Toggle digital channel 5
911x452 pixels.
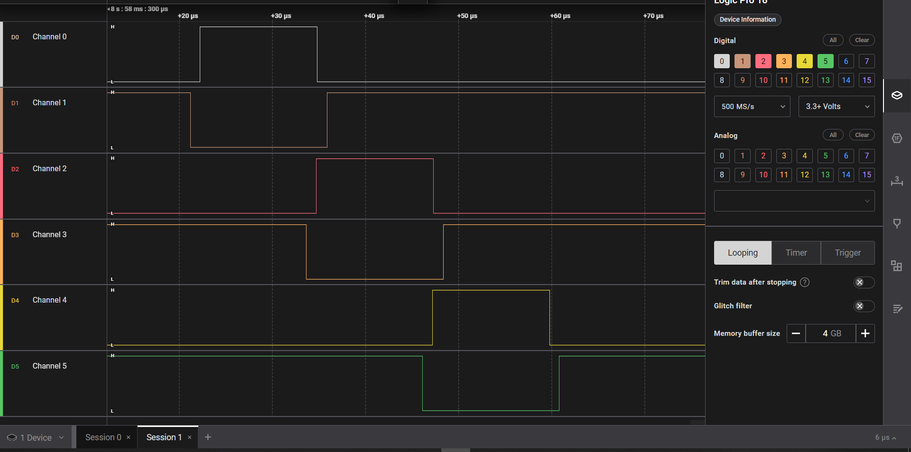(x=826, y=62)
